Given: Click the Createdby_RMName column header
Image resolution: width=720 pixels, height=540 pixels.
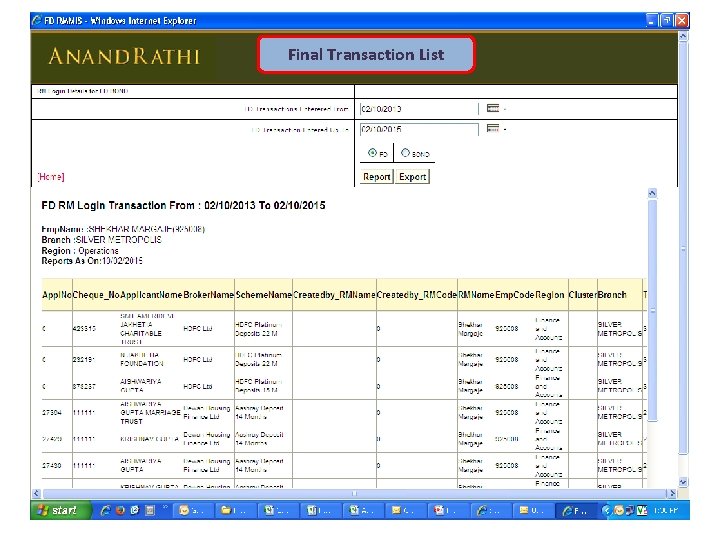Looking at the screenshot, I should point(334,295).
